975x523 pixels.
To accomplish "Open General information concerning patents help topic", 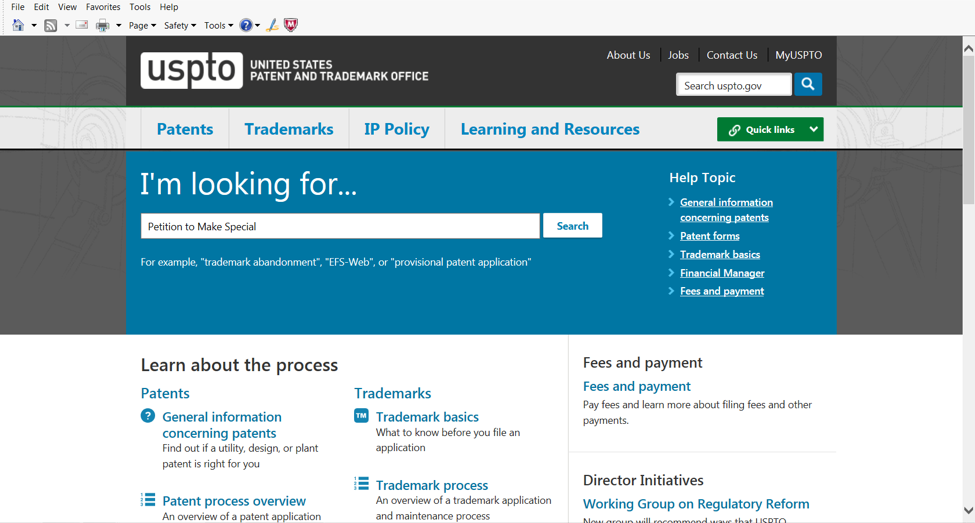I will point(726,210).
